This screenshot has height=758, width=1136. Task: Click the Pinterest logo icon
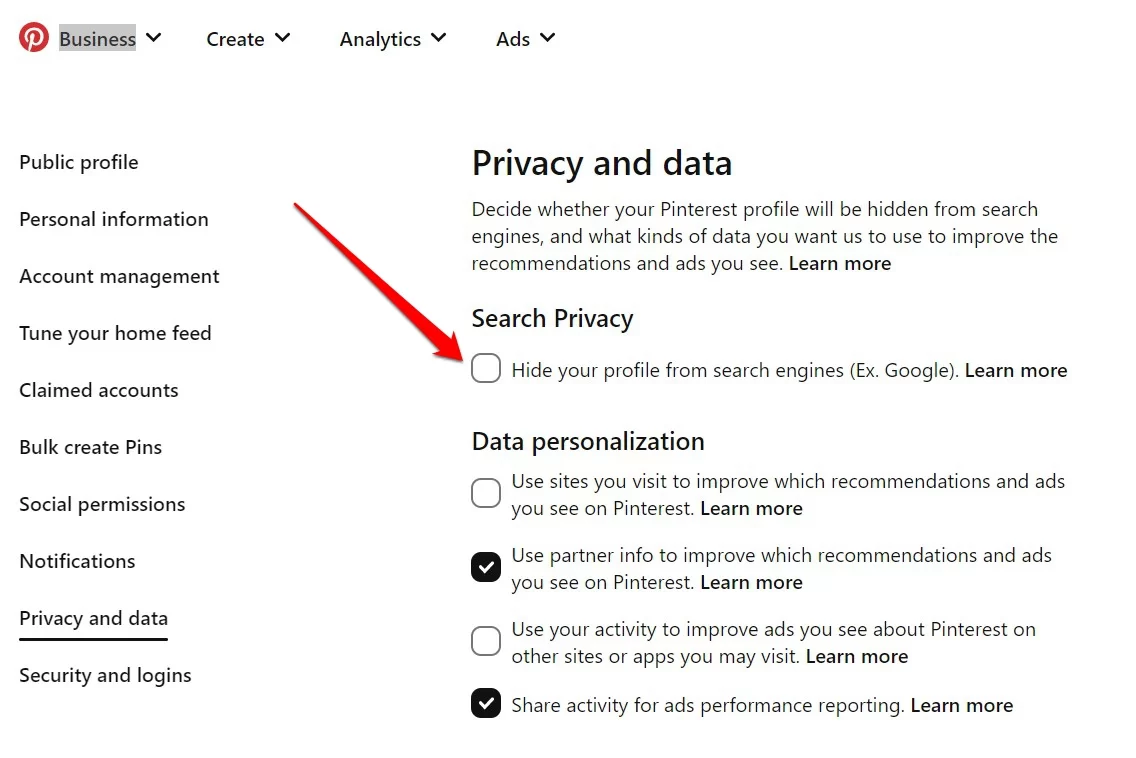point(33,38)
